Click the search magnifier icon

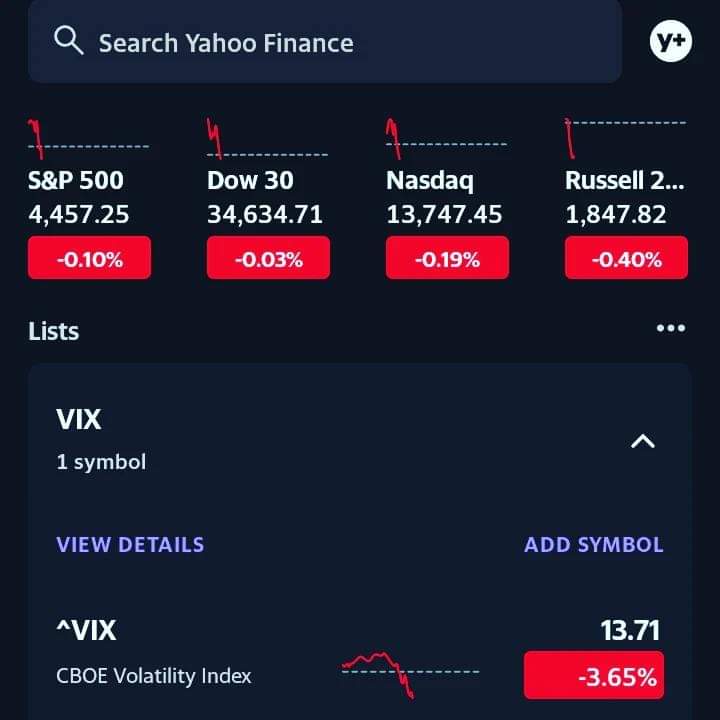click(68, 40)
